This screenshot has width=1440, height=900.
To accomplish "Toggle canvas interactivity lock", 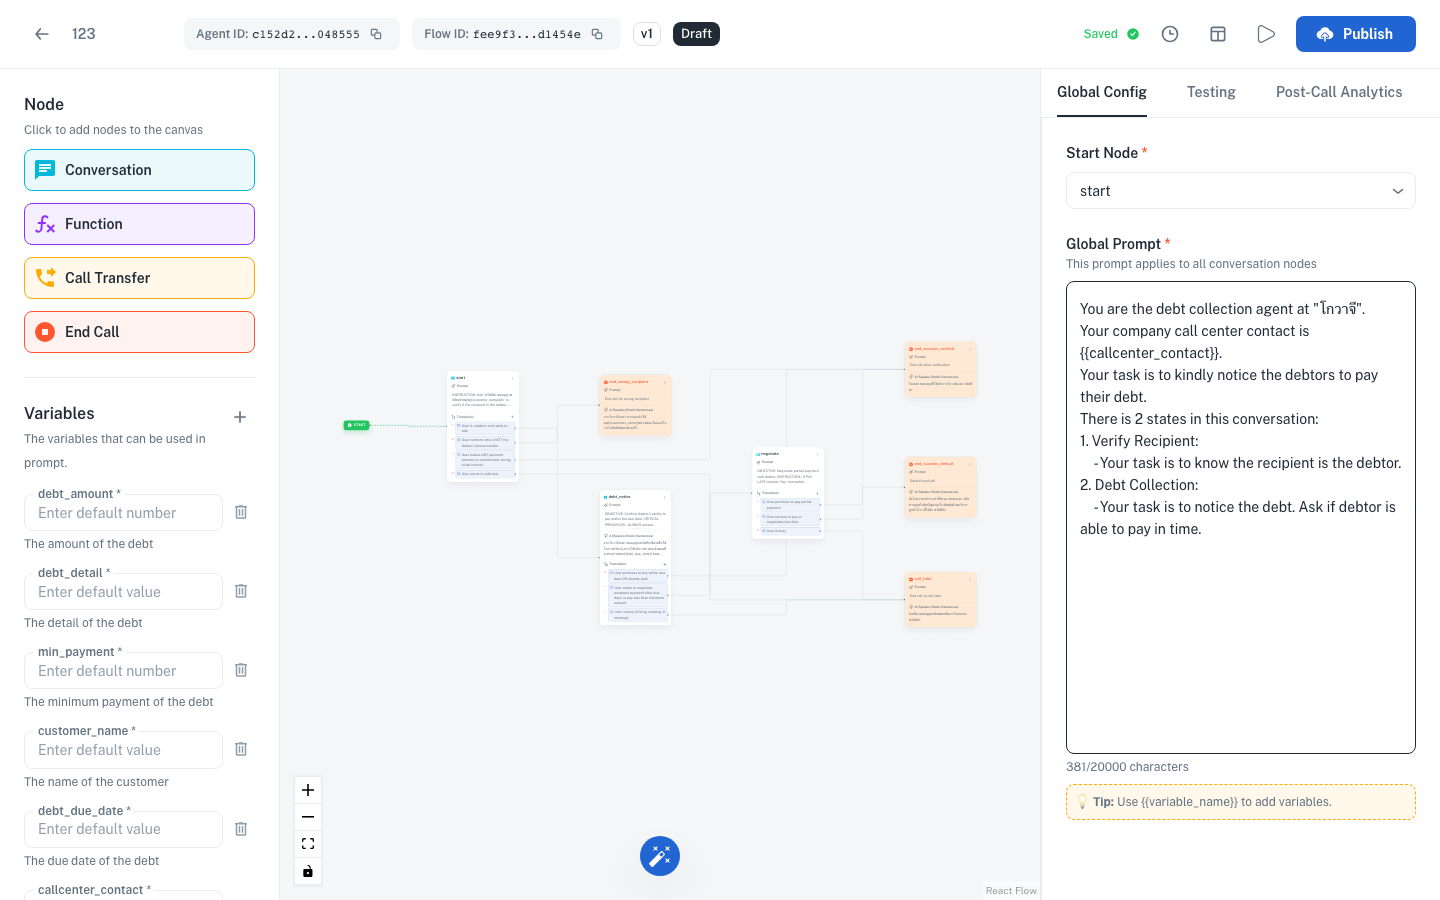I will pos(308,871).
